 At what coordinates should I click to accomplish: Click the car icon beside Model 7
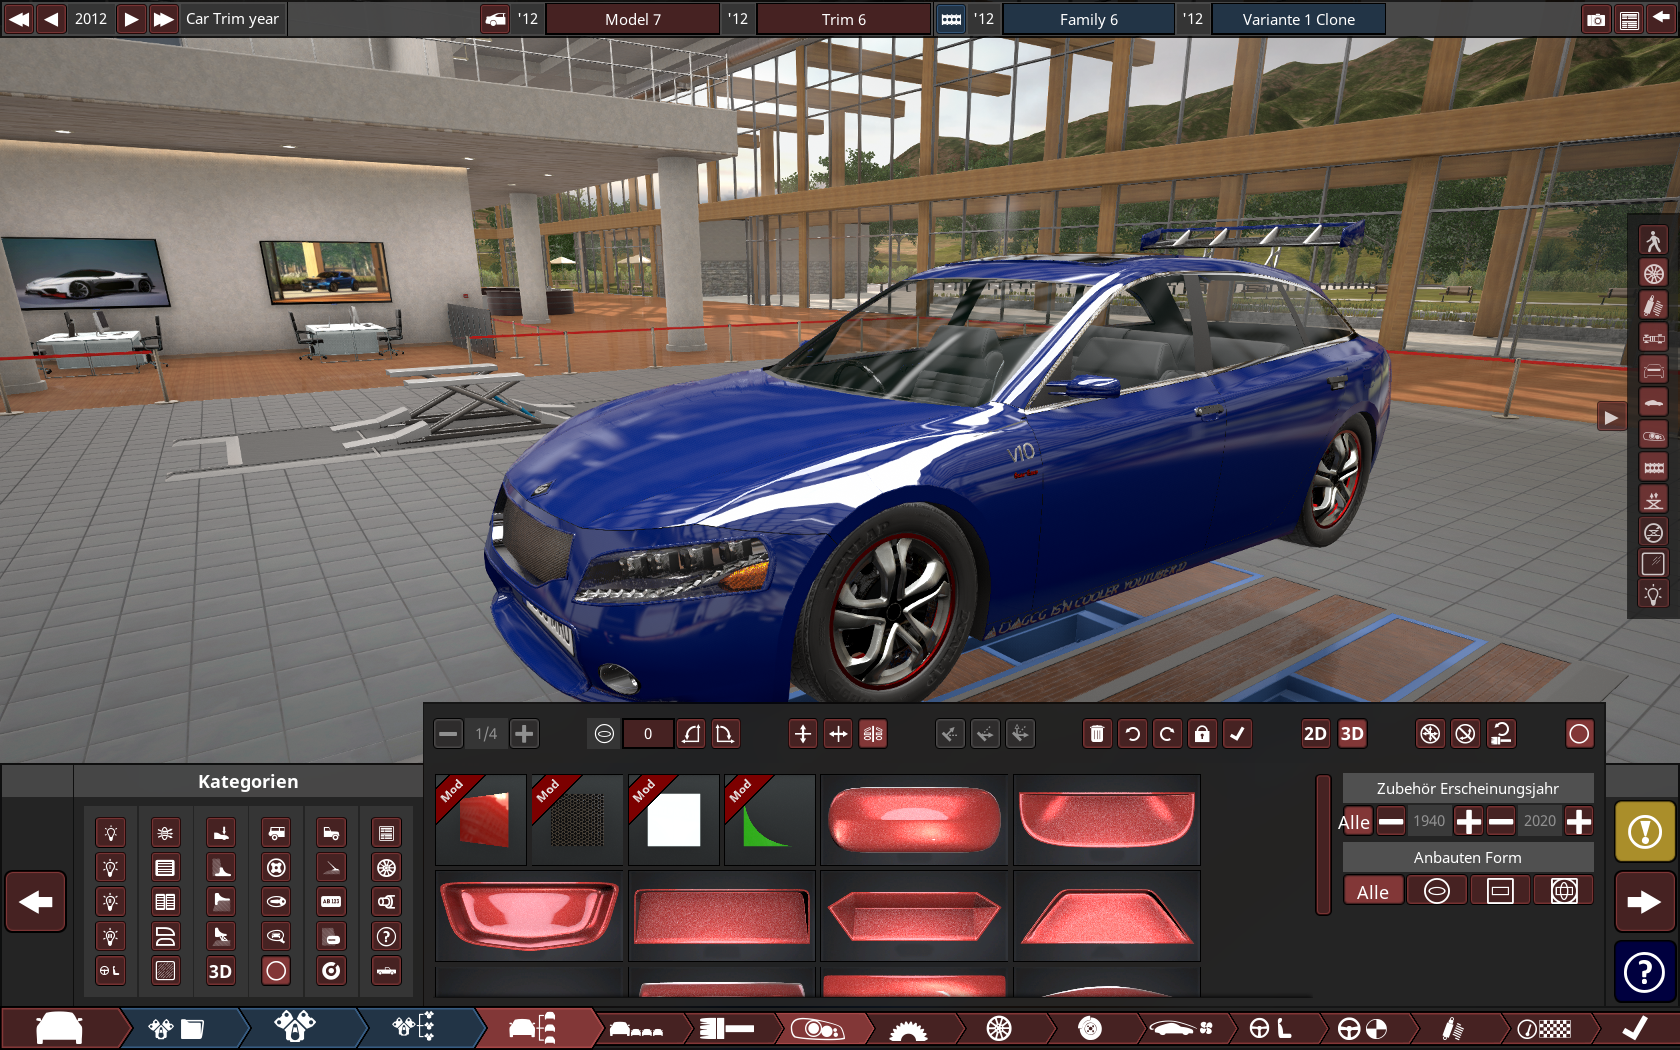click(x=495, y=19)
